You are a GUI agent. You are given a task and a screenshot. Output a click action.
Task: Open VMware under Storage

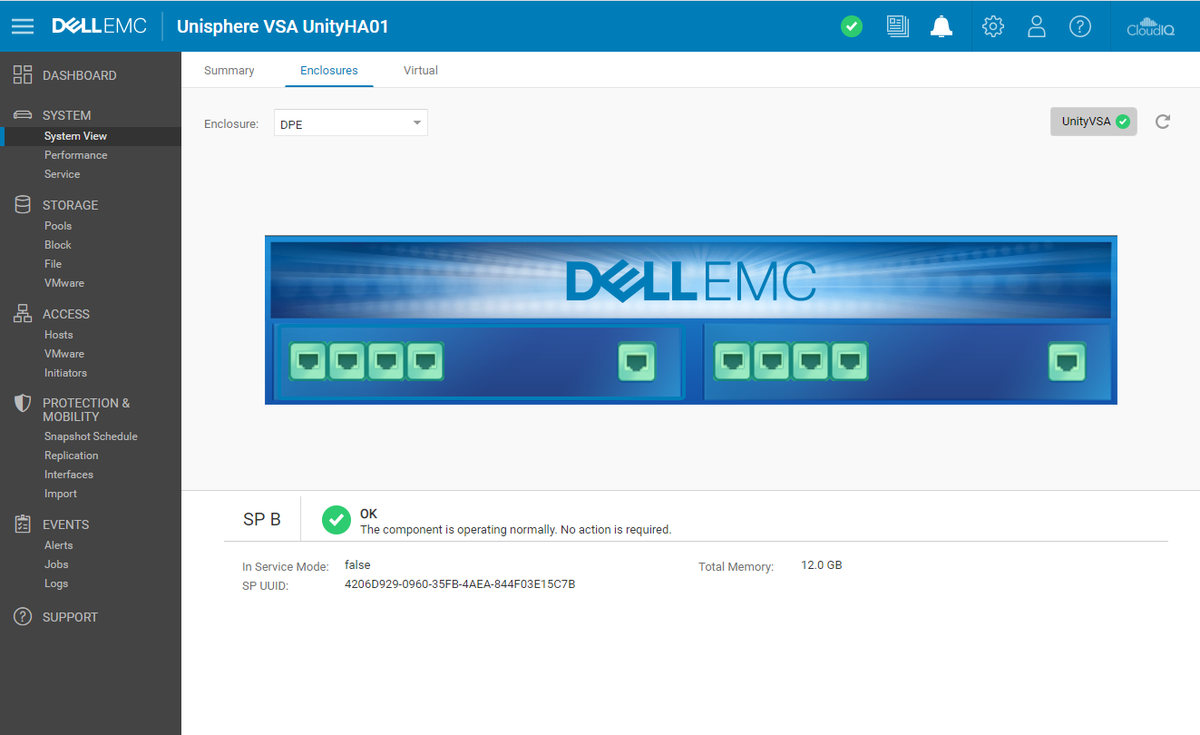click(64, 283)
